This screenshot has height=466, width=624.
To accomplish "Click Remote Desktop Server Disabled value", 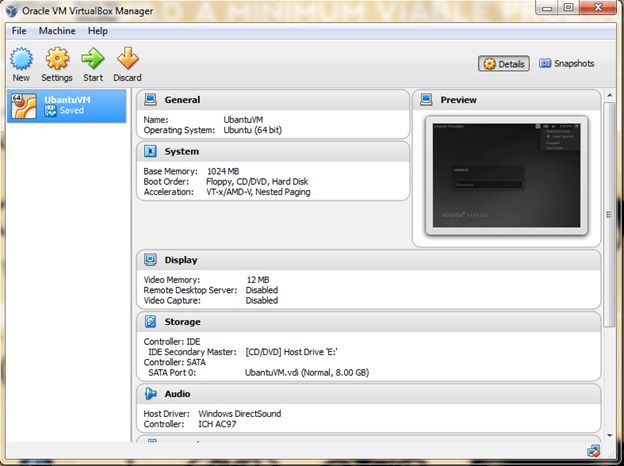I will pos(261,291).
